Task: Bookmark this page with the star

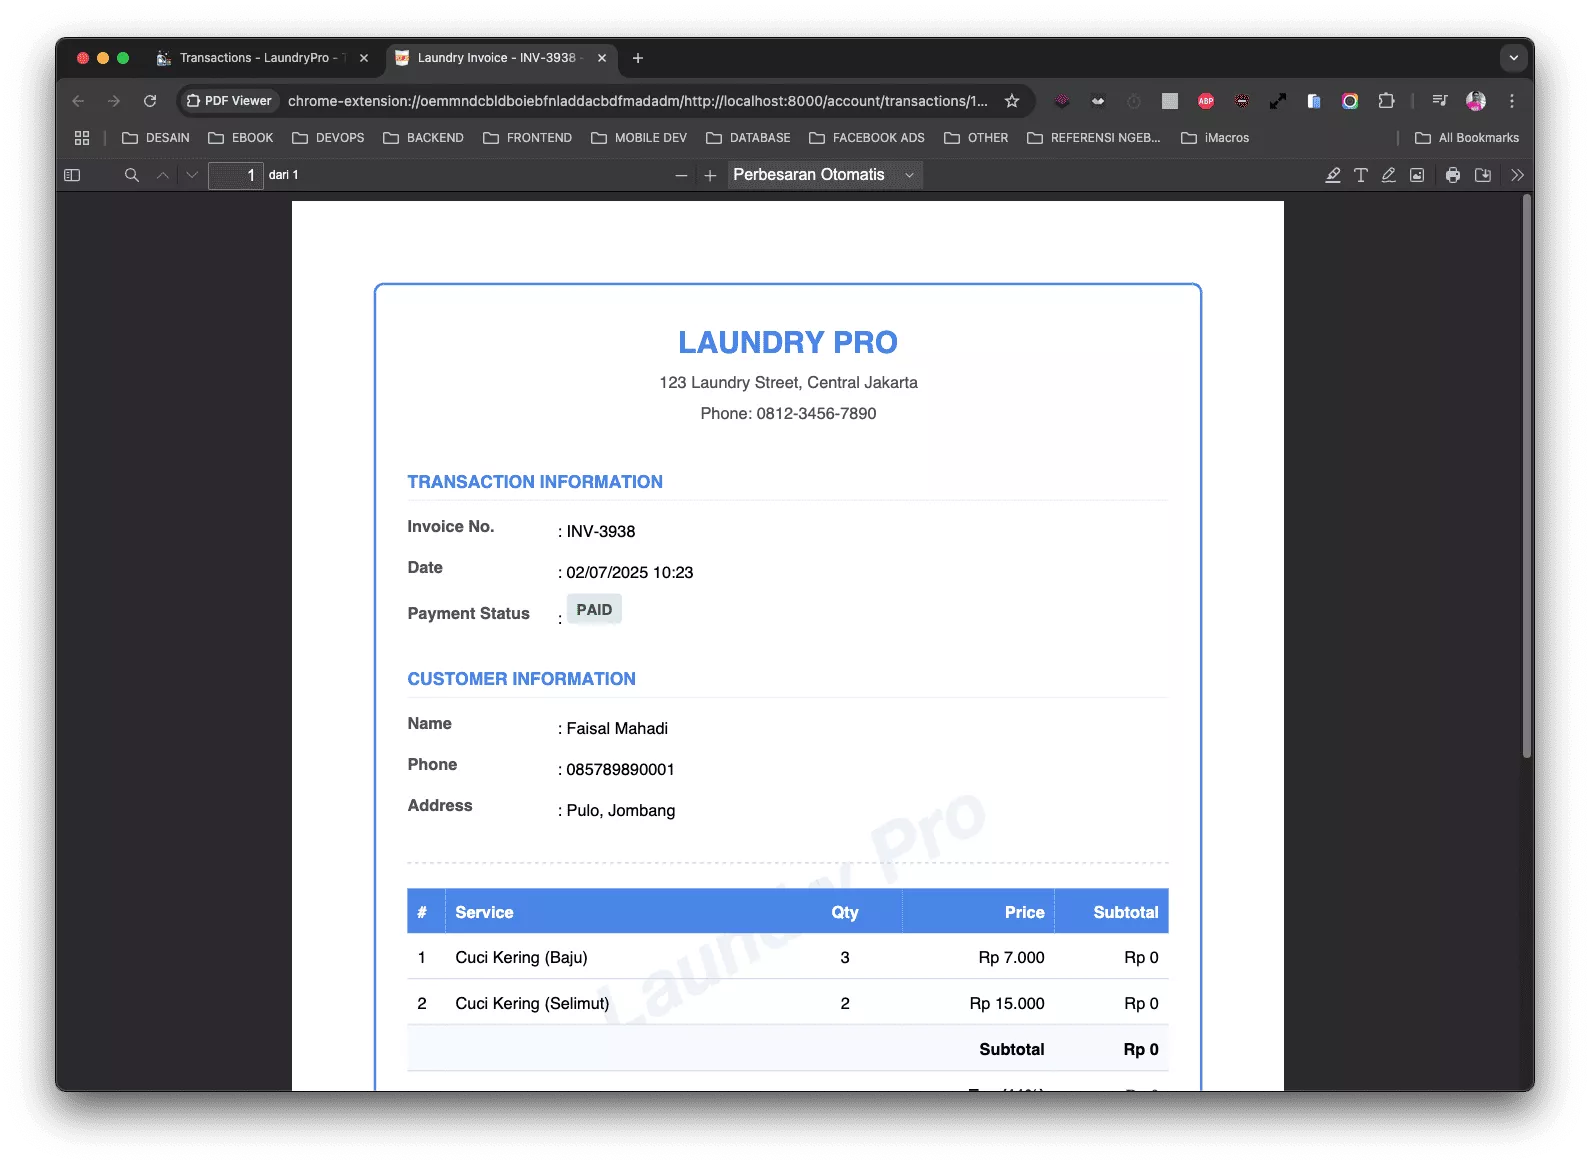Action: pyautogui.click(x=1012, y=101)
